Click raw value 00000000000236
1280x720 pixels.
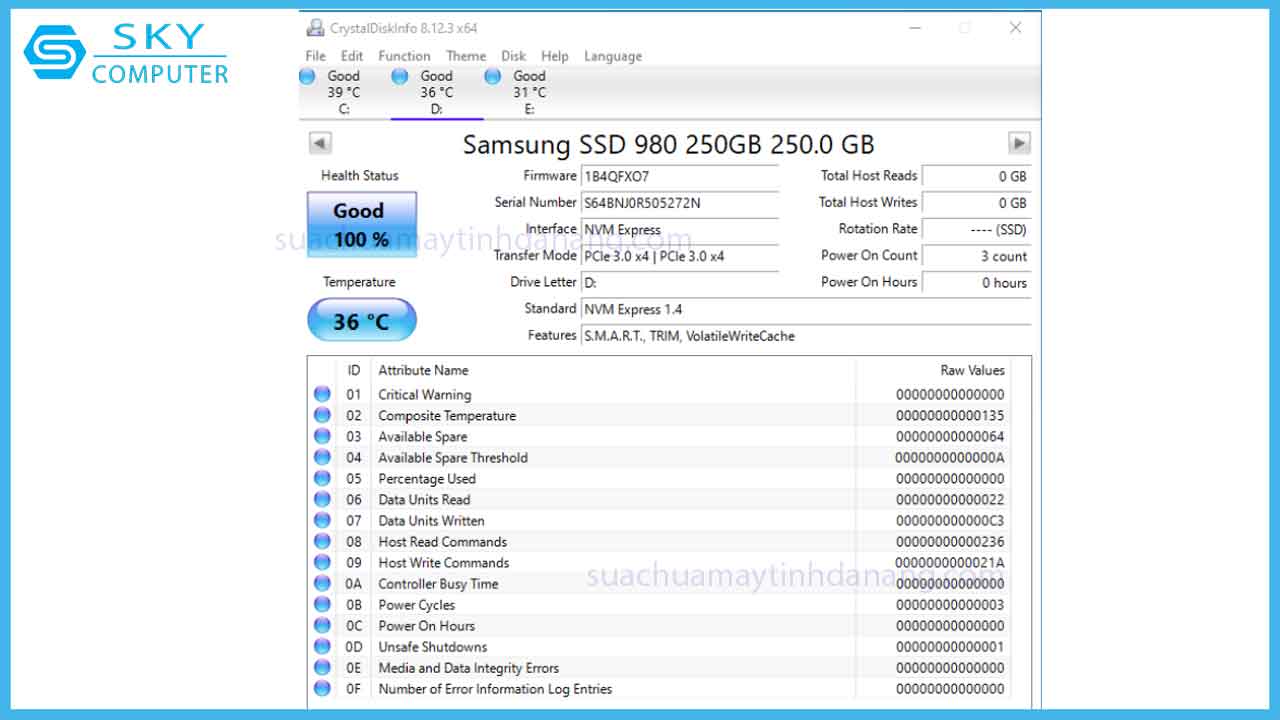pyautogui.click(x=950, y=542)
